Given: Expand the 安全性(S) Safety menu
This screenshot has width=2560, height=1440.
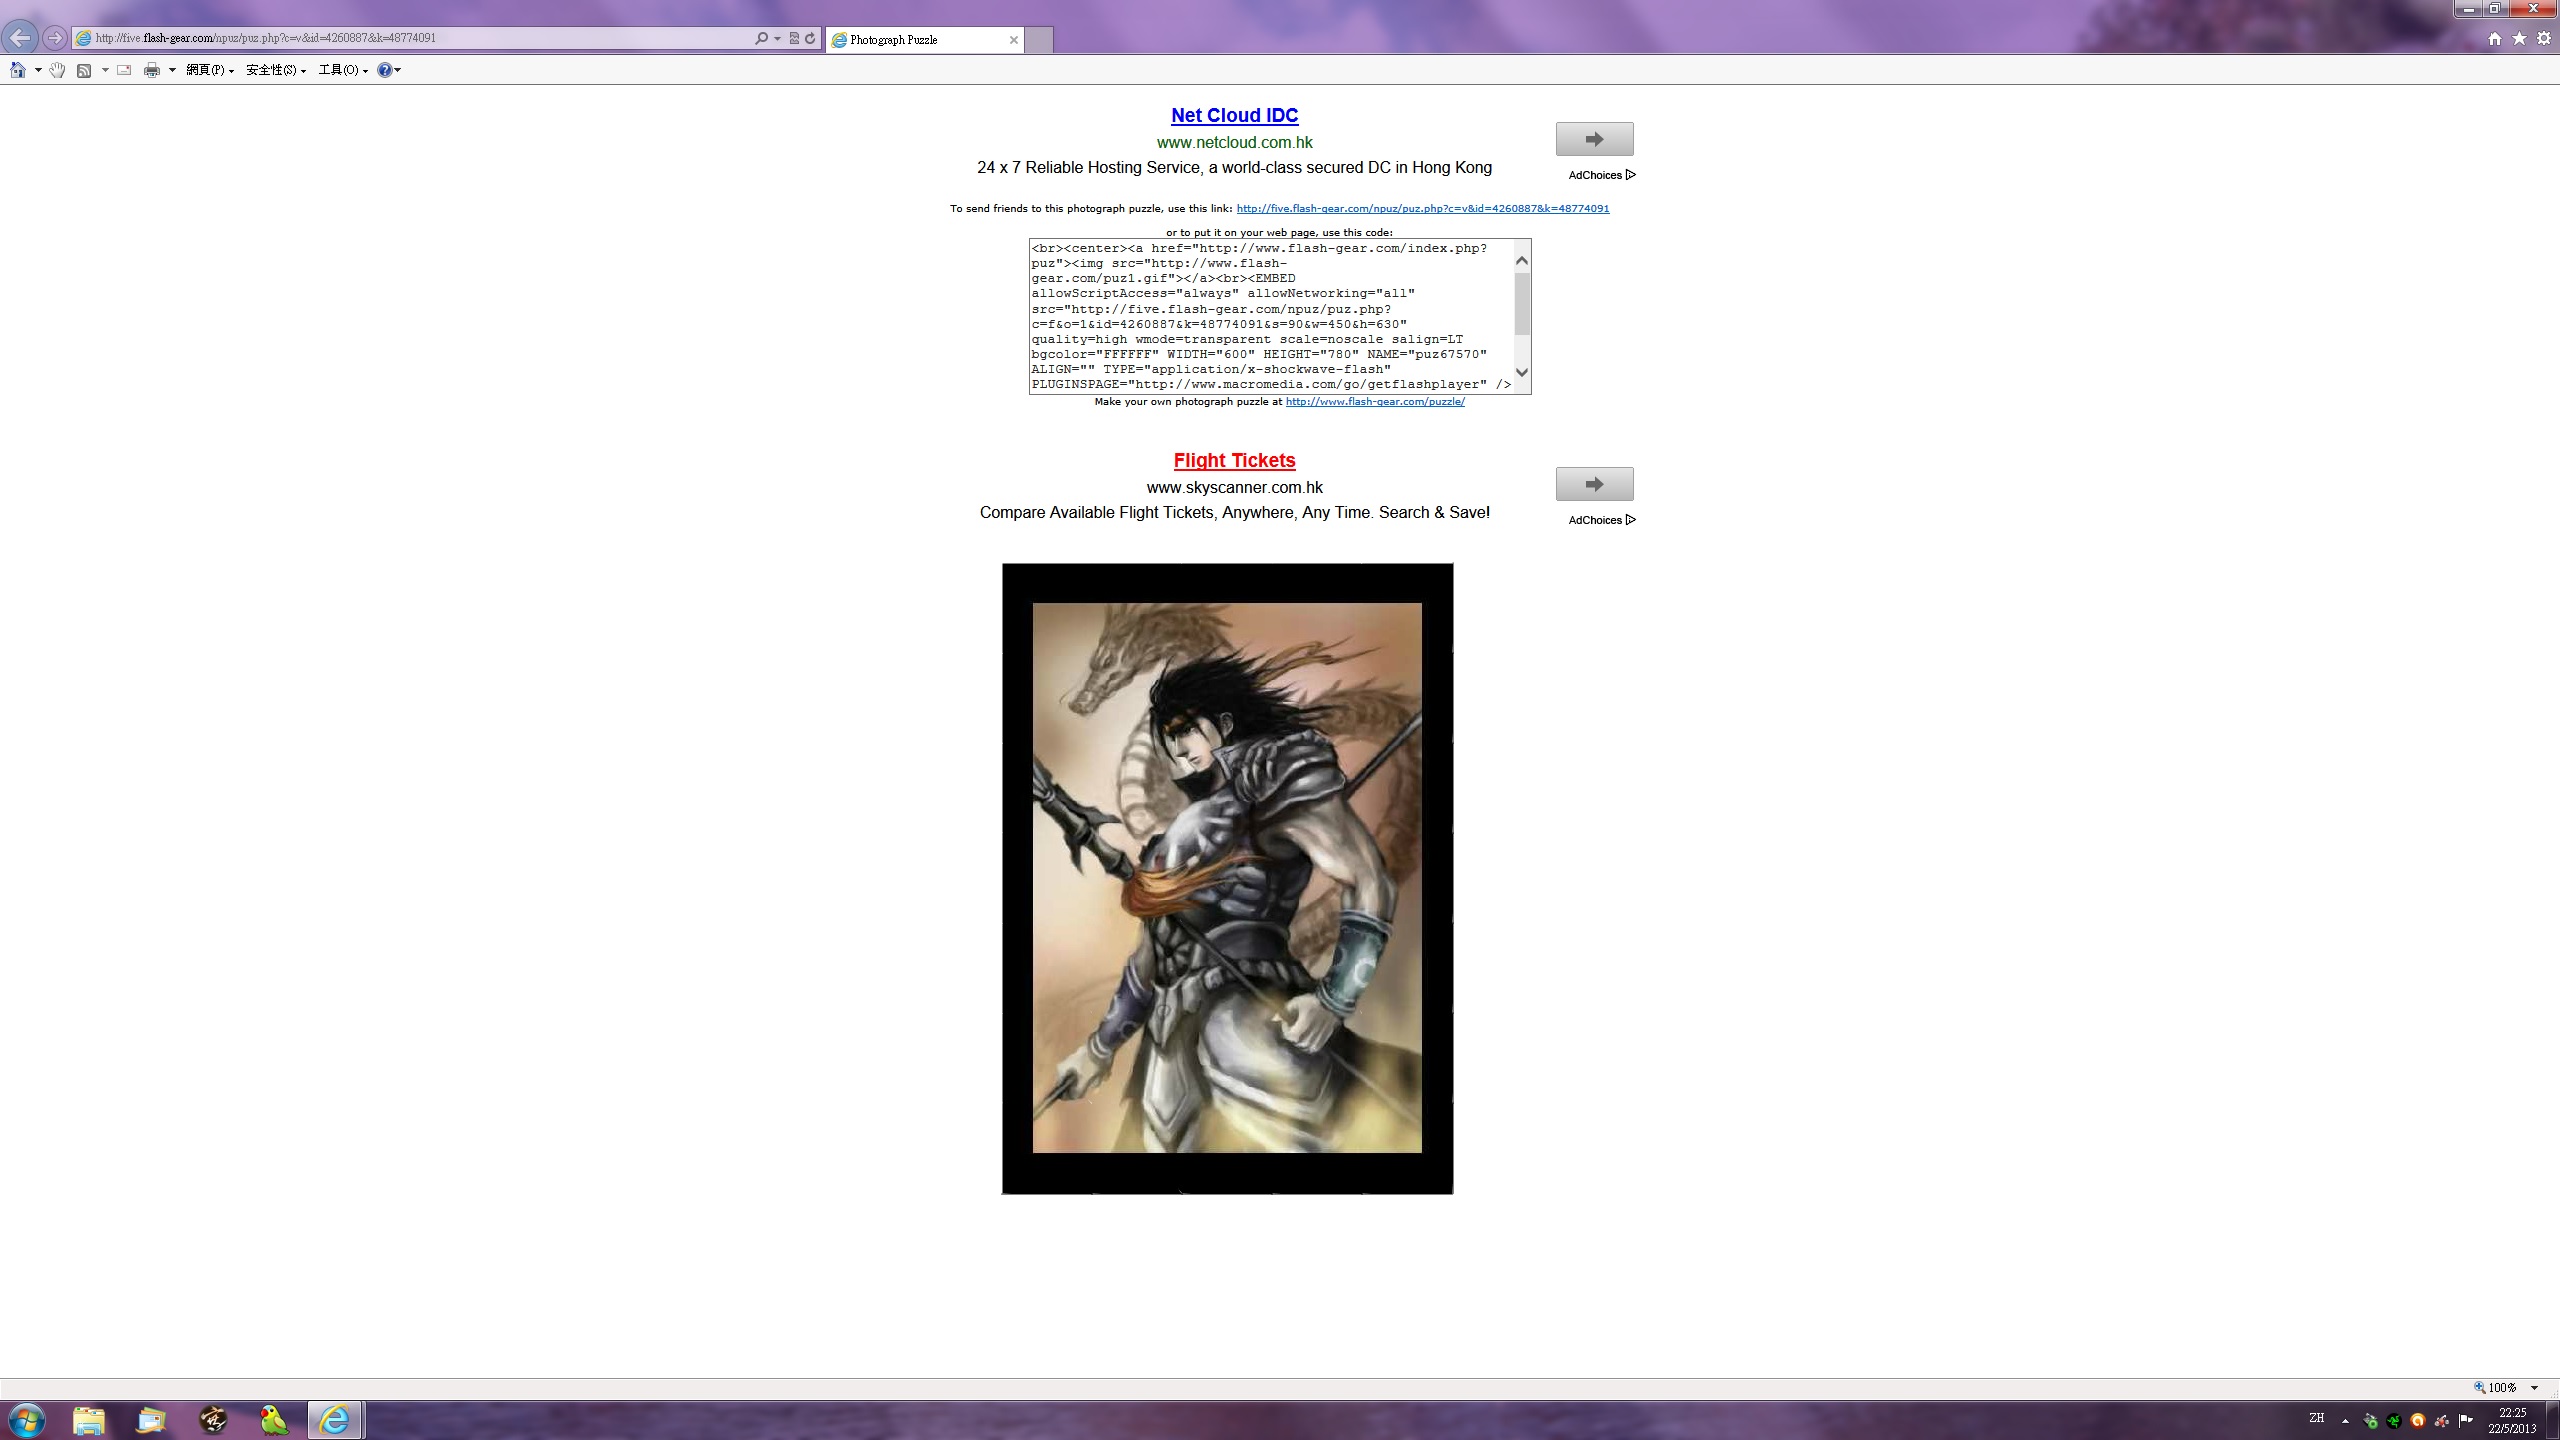Looking at the screenshot, I should (275, 70).
